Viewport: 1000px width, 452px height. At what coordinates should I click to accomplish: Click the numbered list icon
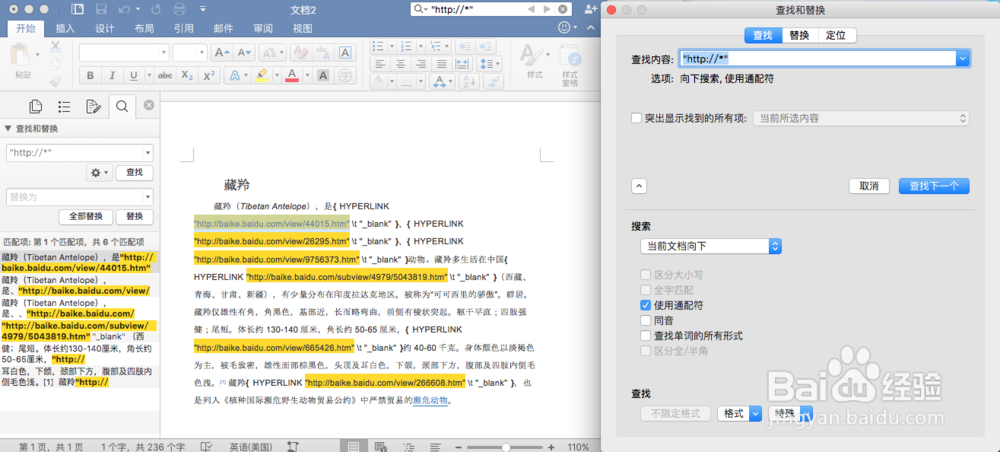pyautogui.click(x=408, y=46)
